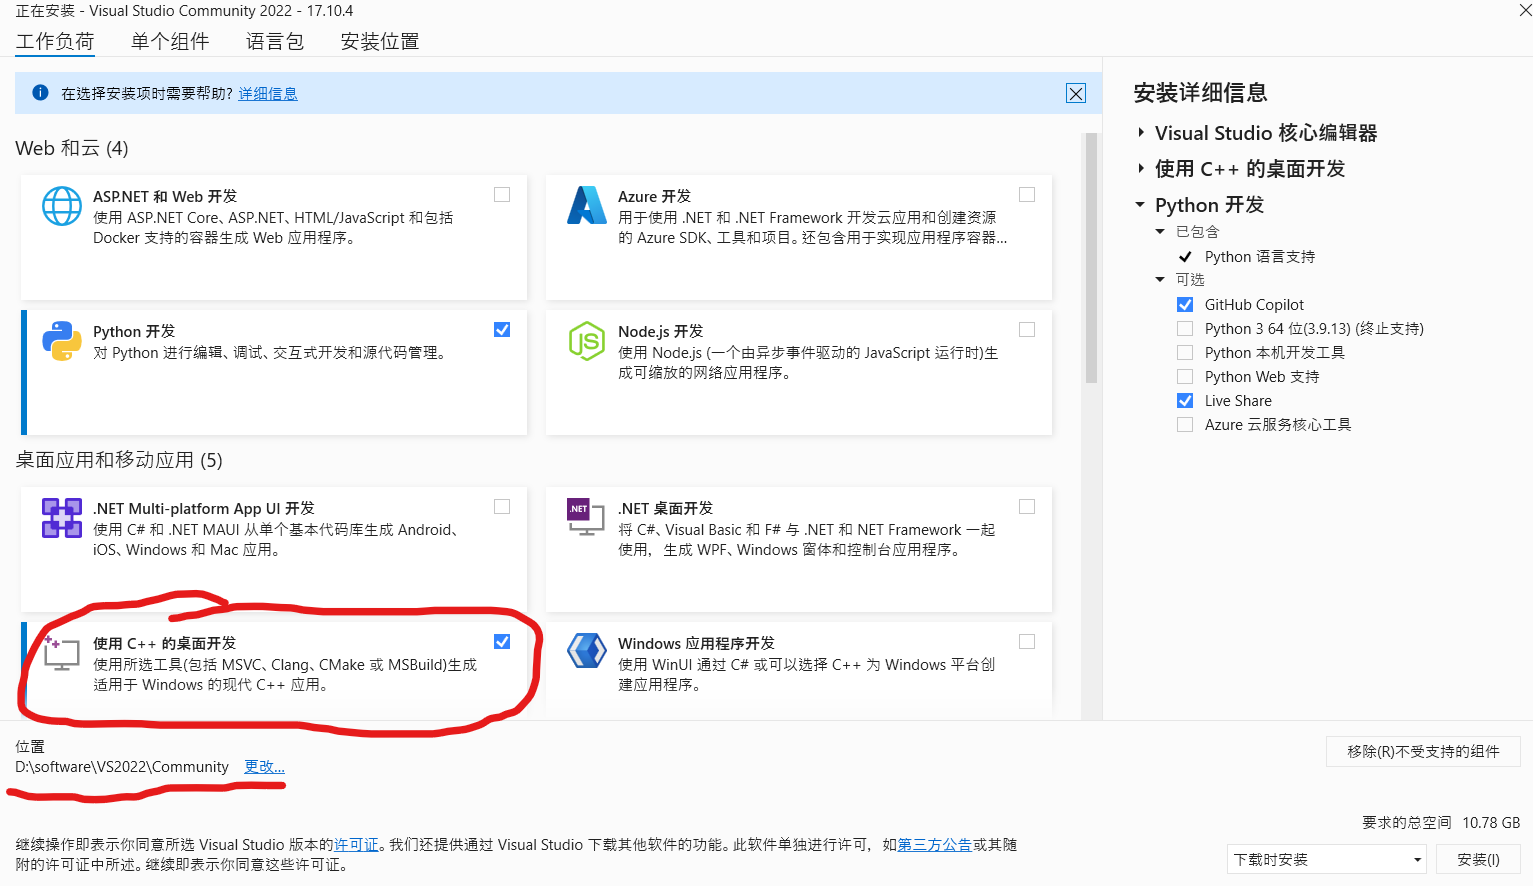Click the install path D:\software\VS2022\Community
Viewport: 1533px width, 886px height.
coord(122,767)
